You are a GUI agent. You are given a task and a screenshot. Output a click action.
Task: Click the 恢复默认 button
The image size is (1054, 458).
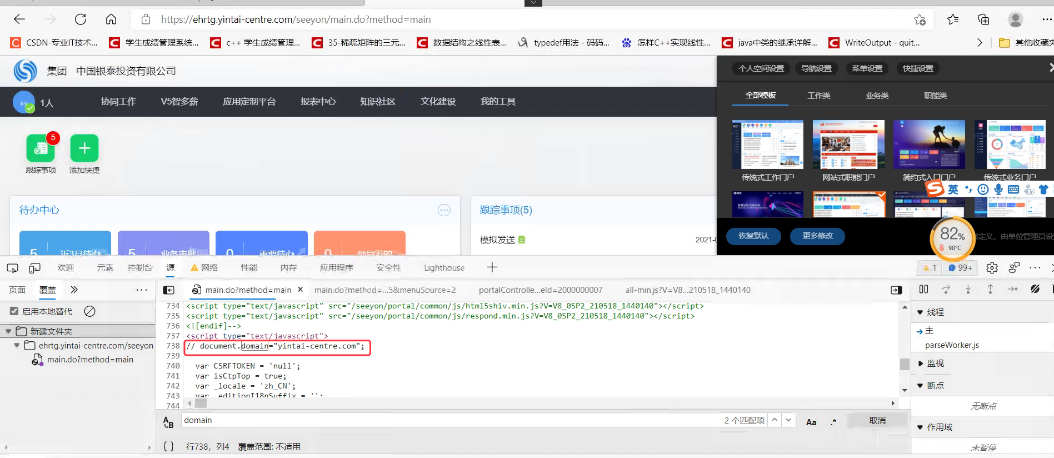(x=753, y=236)
